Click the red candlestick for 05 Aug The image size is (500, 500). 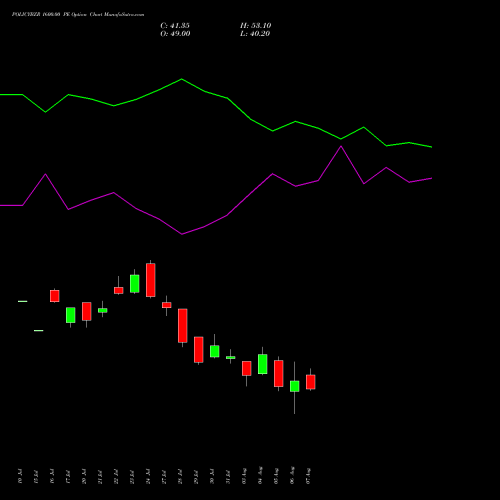point(279,373)
